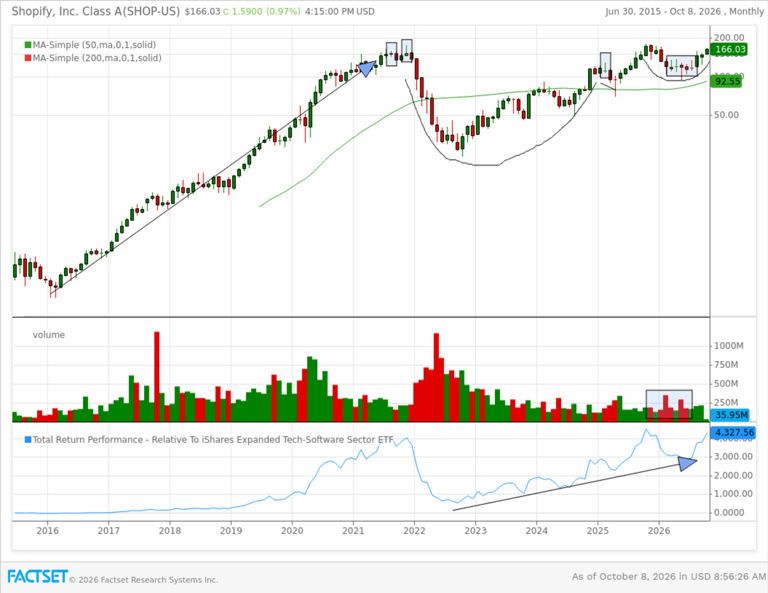Click the green 92.55 moving average tag
This screenshot has width=768, height=593.
click(727, 81)
